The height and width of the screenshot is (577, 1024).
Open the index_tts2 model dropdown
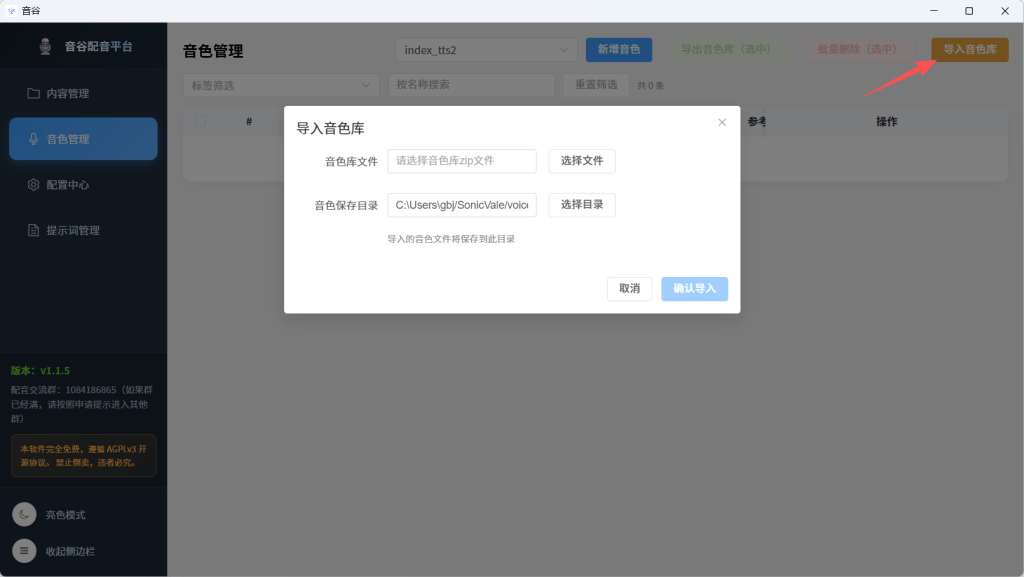(x=486, y=50)
